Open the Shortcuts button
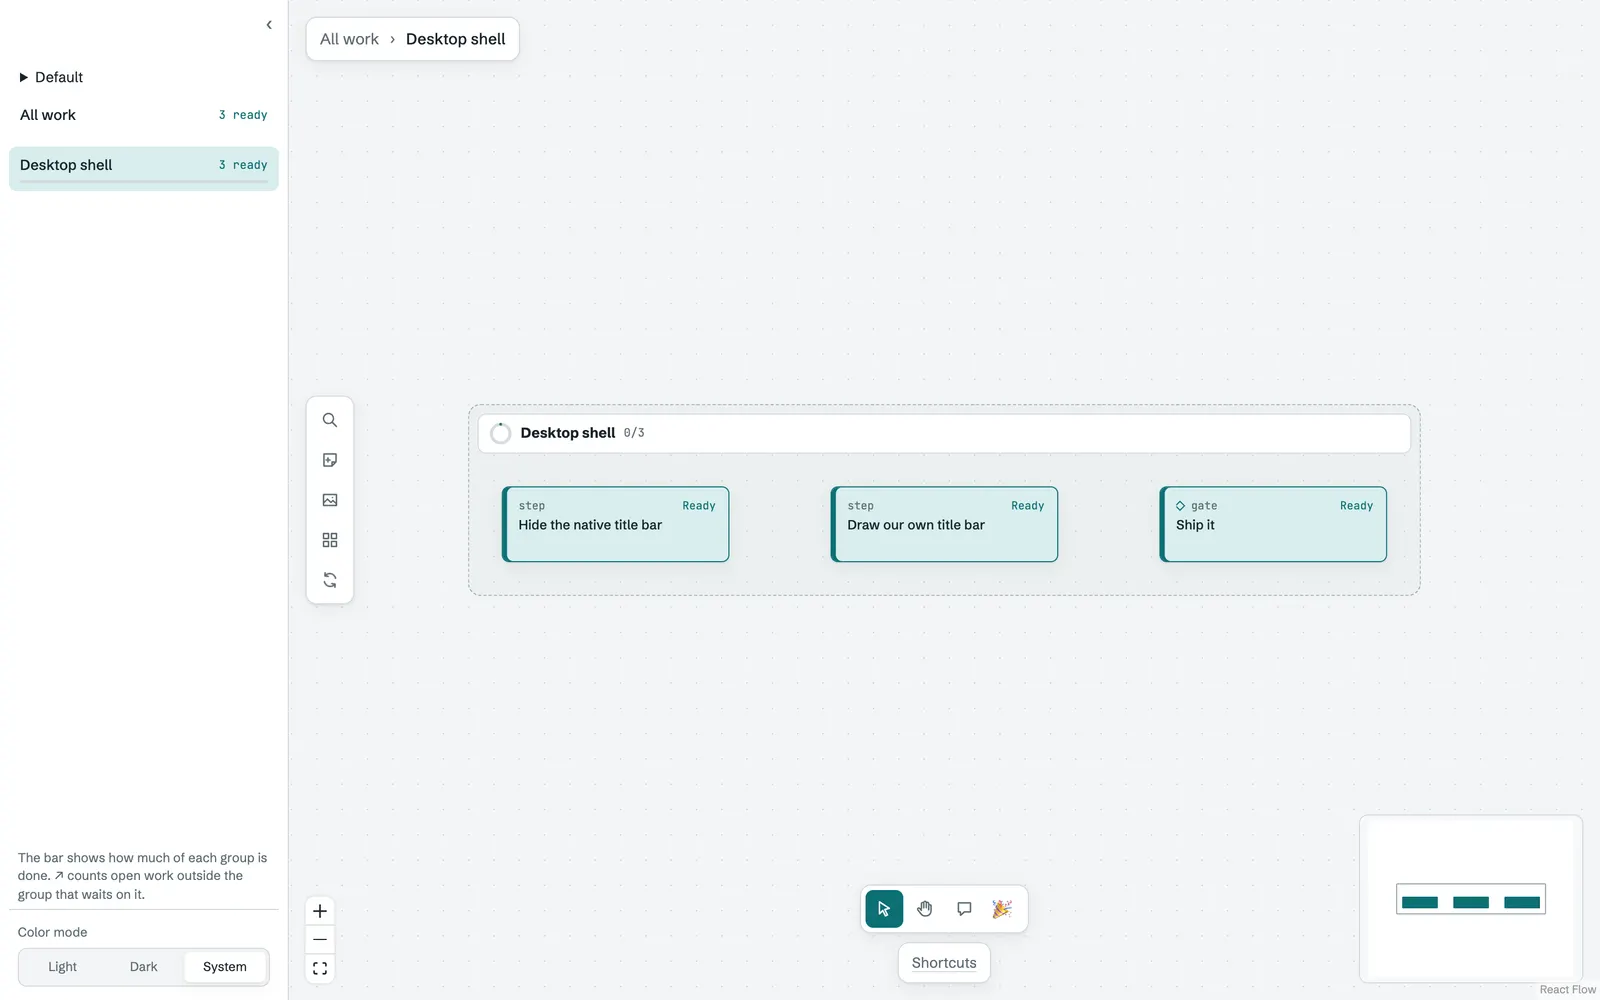The image size is (1600, 1000). point(944,963)
